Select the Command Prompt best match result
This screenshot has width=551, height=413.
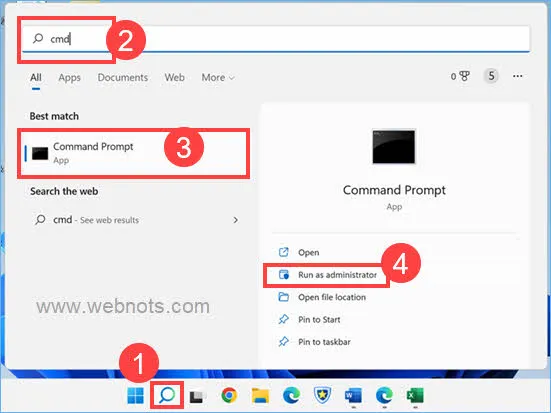pyautogui.click(x=134, y=153)
